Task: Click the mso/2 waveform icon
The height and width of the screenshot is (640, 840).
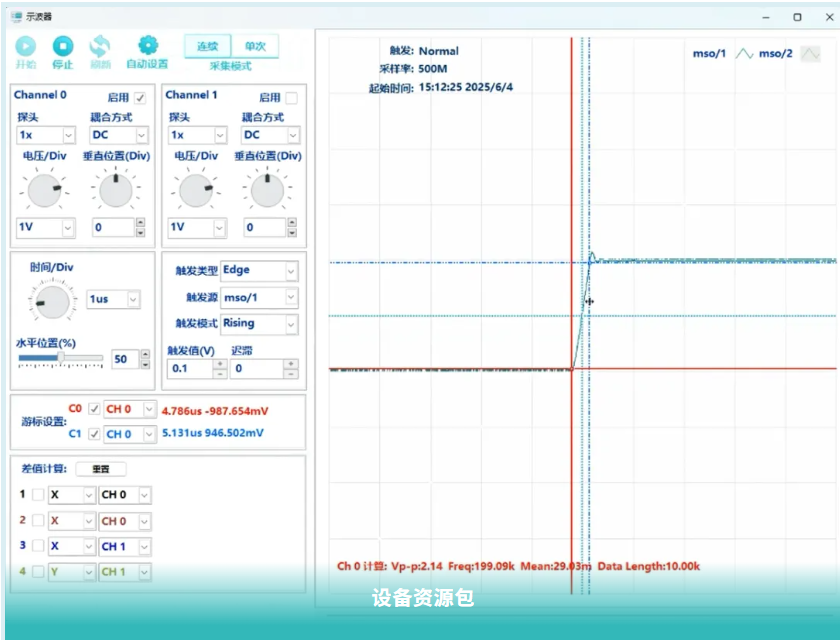Action: click(809, 54)
